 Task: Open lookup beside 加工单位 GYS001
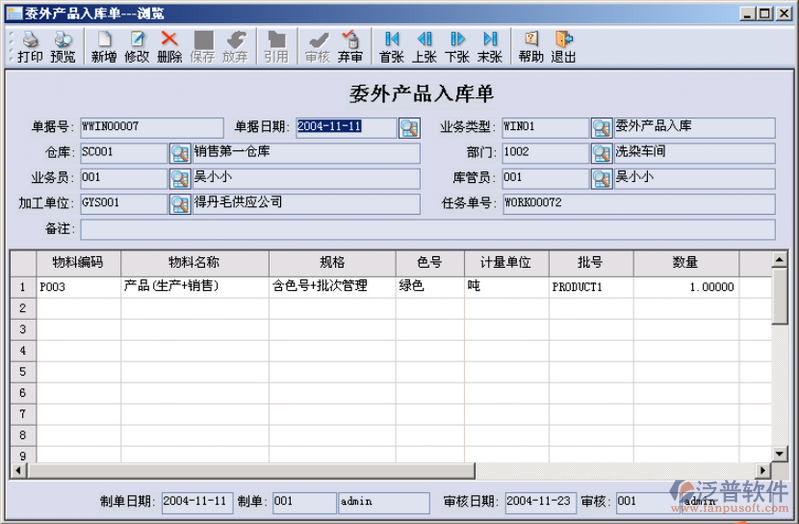(179, 203)
